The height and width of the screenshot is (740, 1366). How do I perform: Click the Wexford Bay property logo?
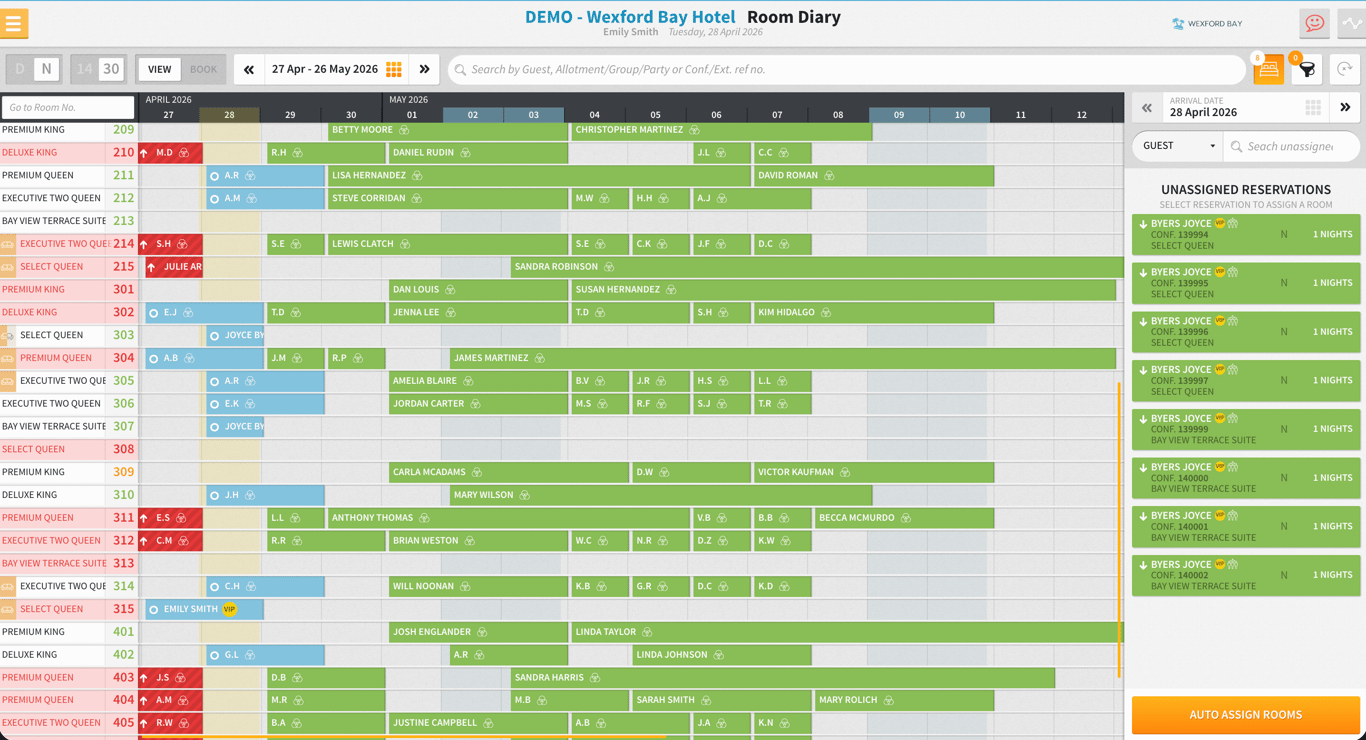[1208, 23]
